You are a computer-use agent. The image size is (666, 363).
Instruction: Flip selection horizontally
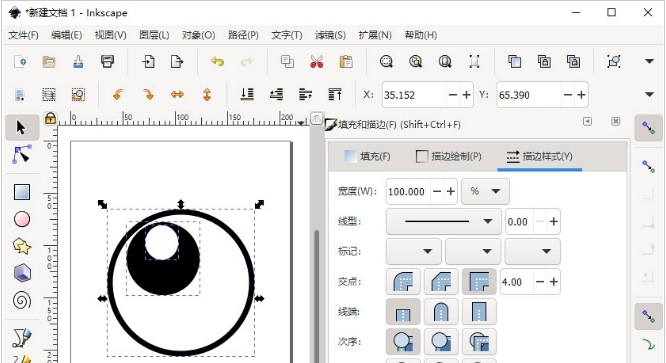(x=177, y=94)
